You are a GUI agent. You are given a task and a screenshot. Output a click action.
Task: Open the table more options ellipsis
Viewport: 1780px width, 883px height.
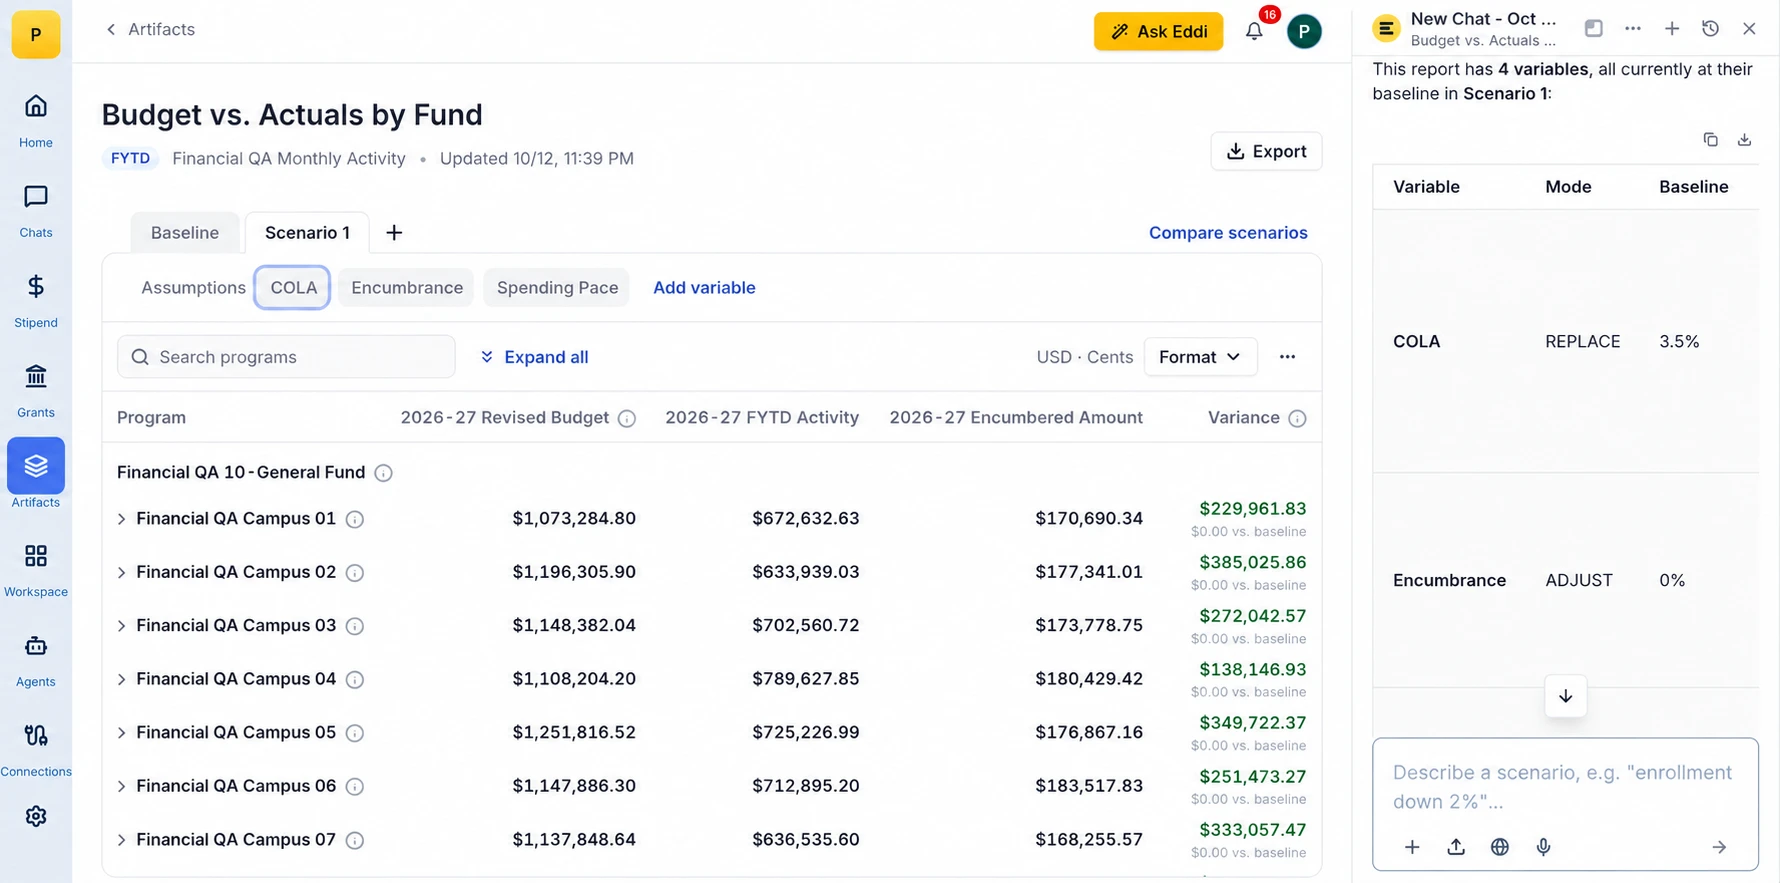(x=1287, y=357)
